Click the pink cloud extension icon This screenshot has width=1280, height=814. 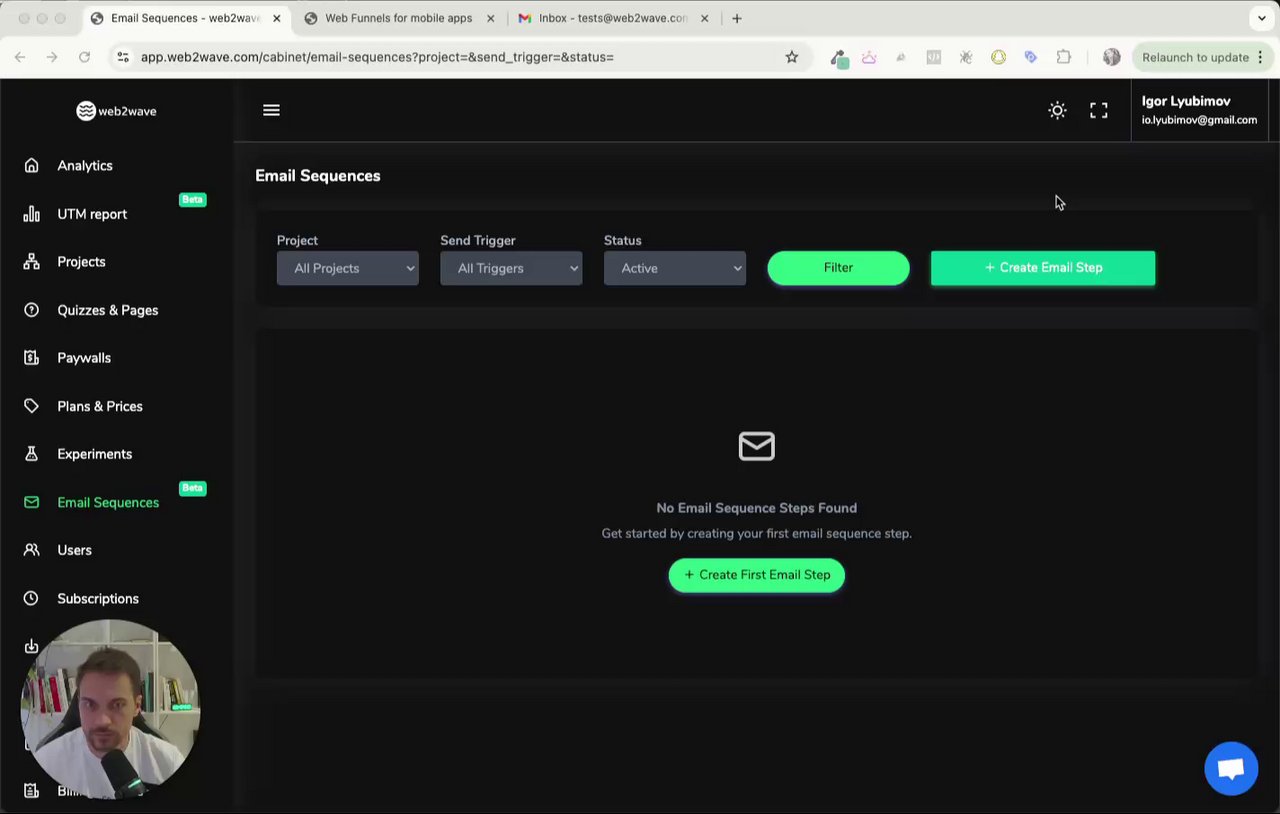click(x=869, y=57)
